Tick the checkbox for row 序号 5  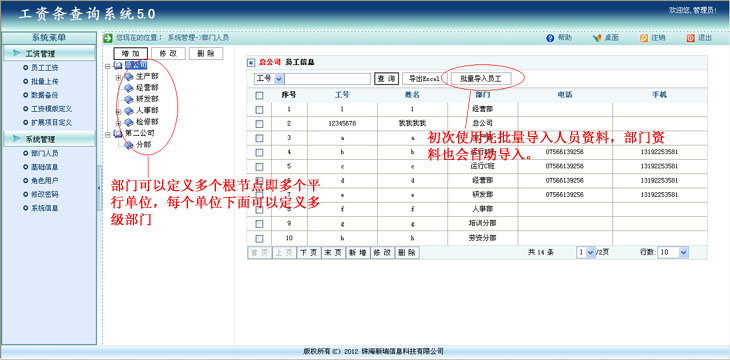pyautogui.click(x=260, y=167)
